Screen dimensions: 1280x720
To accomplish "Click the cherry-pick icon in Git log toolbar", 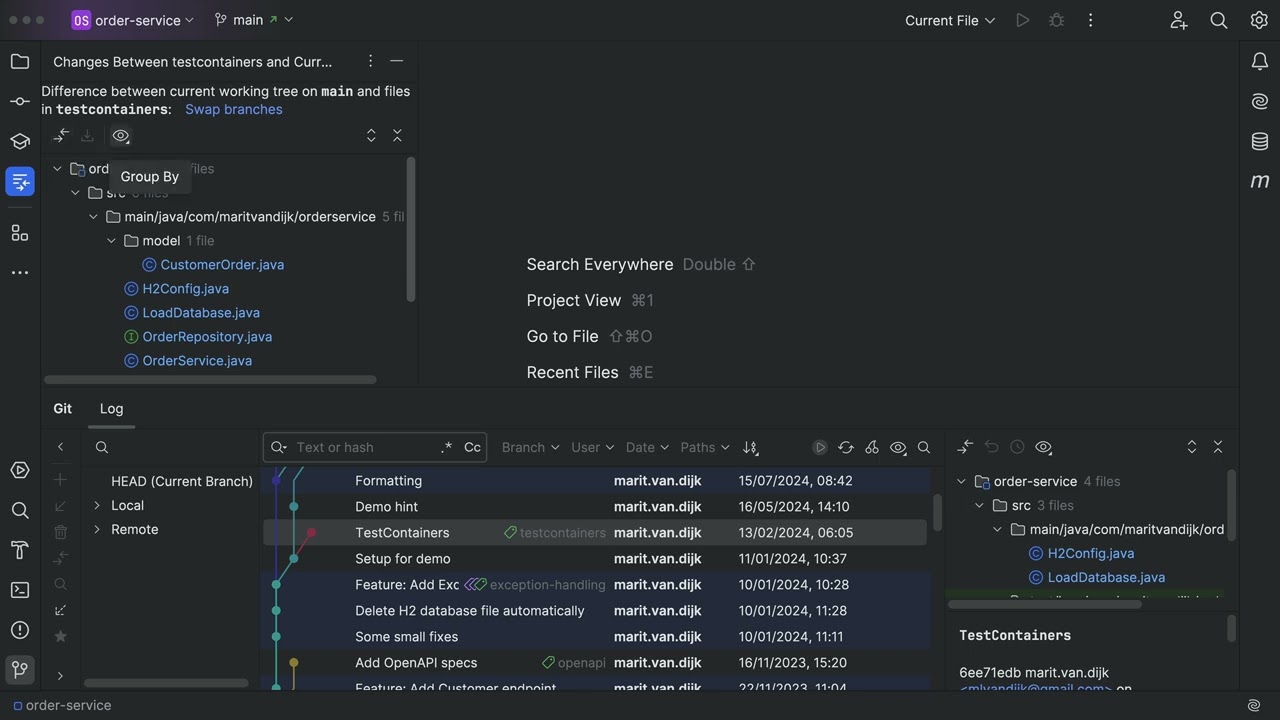I will 872,448.
